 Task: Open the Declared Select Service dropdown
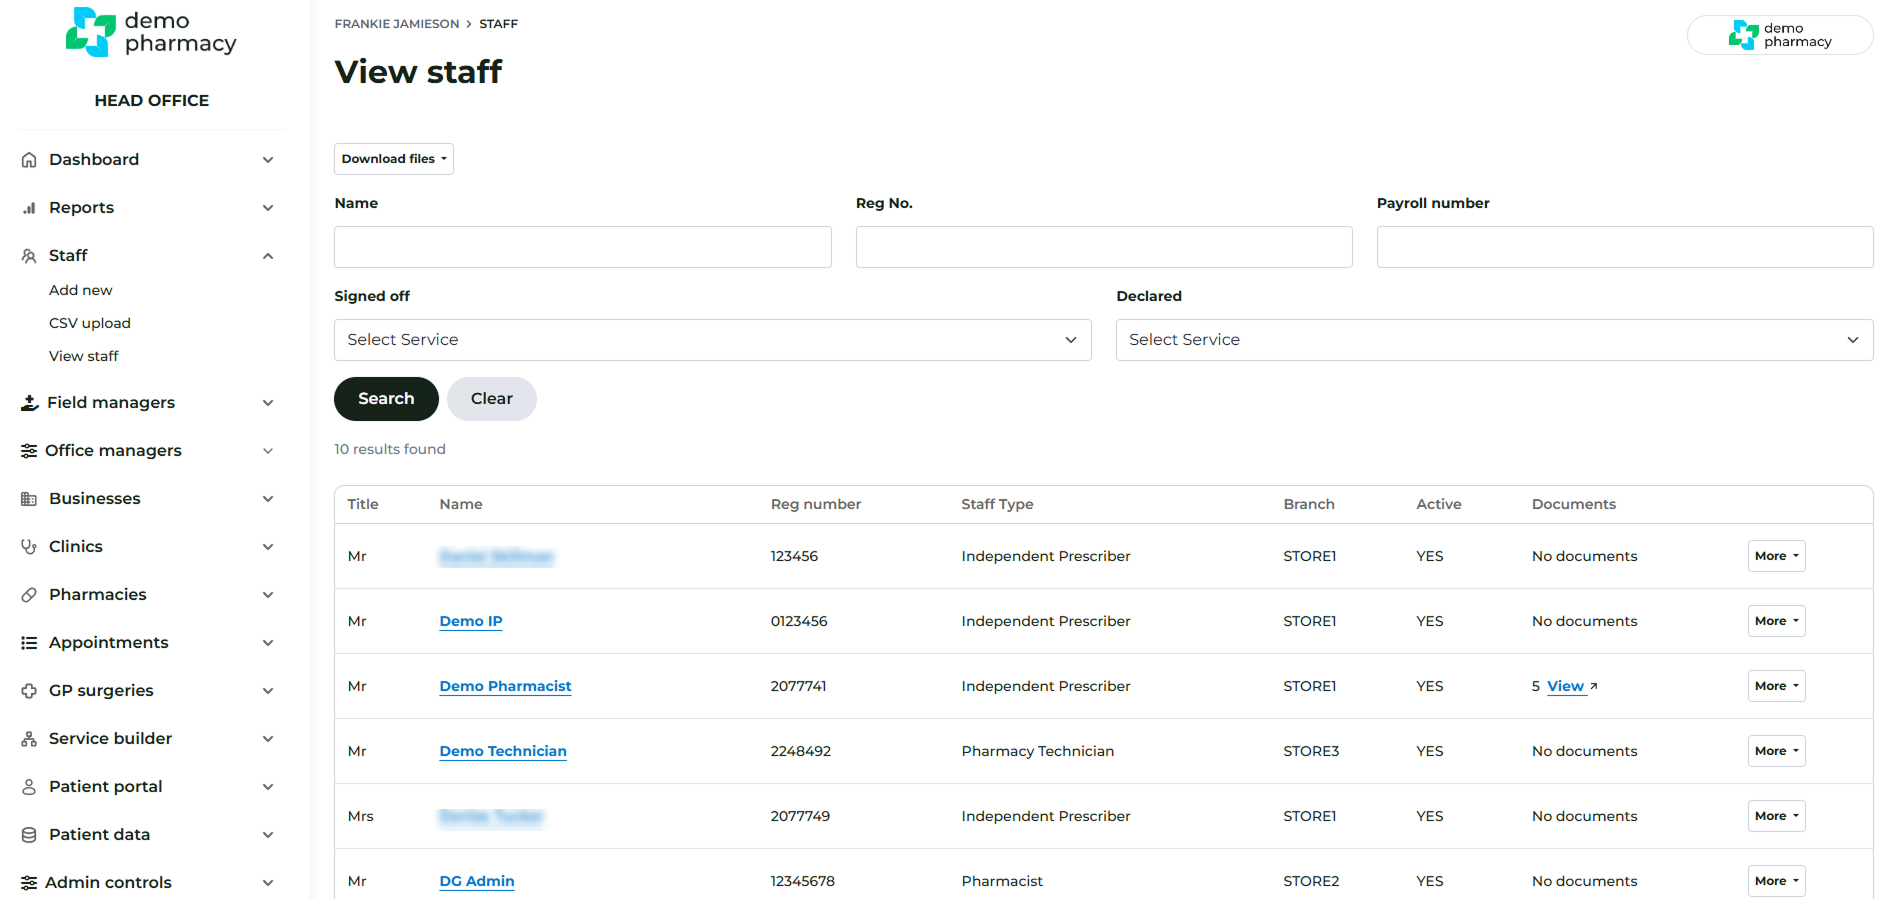[x=1493, y=340]
